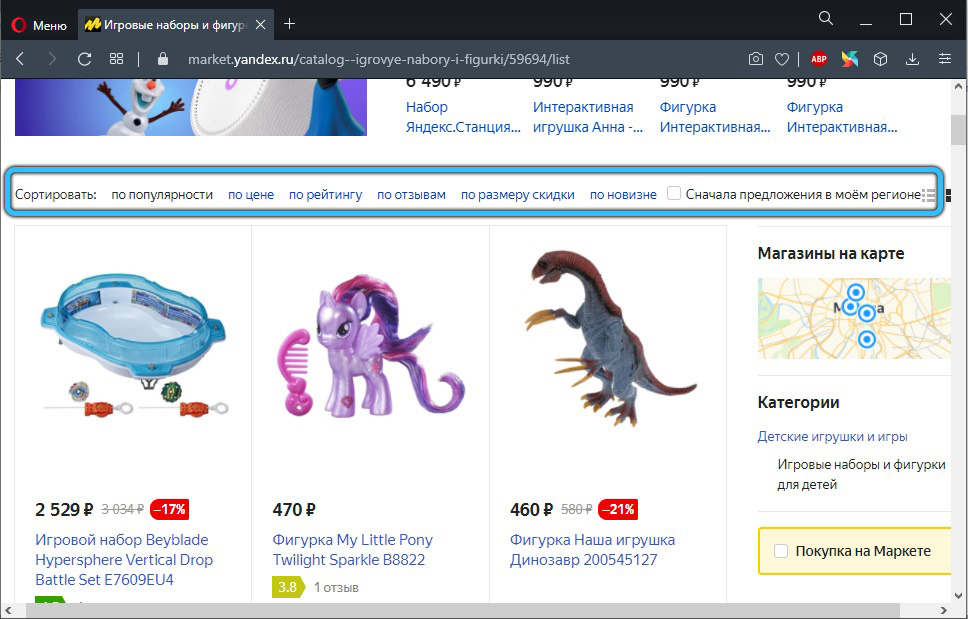Enable Сначала предложения в моём регионе checkbox

tap(674, 194)
